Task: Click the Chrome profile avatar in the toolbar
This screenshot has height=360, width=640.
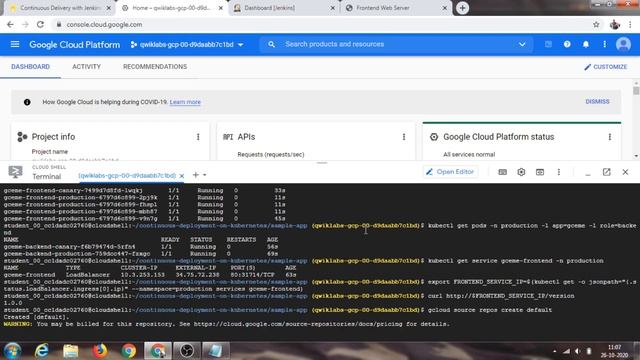Action: coord(615,24)
